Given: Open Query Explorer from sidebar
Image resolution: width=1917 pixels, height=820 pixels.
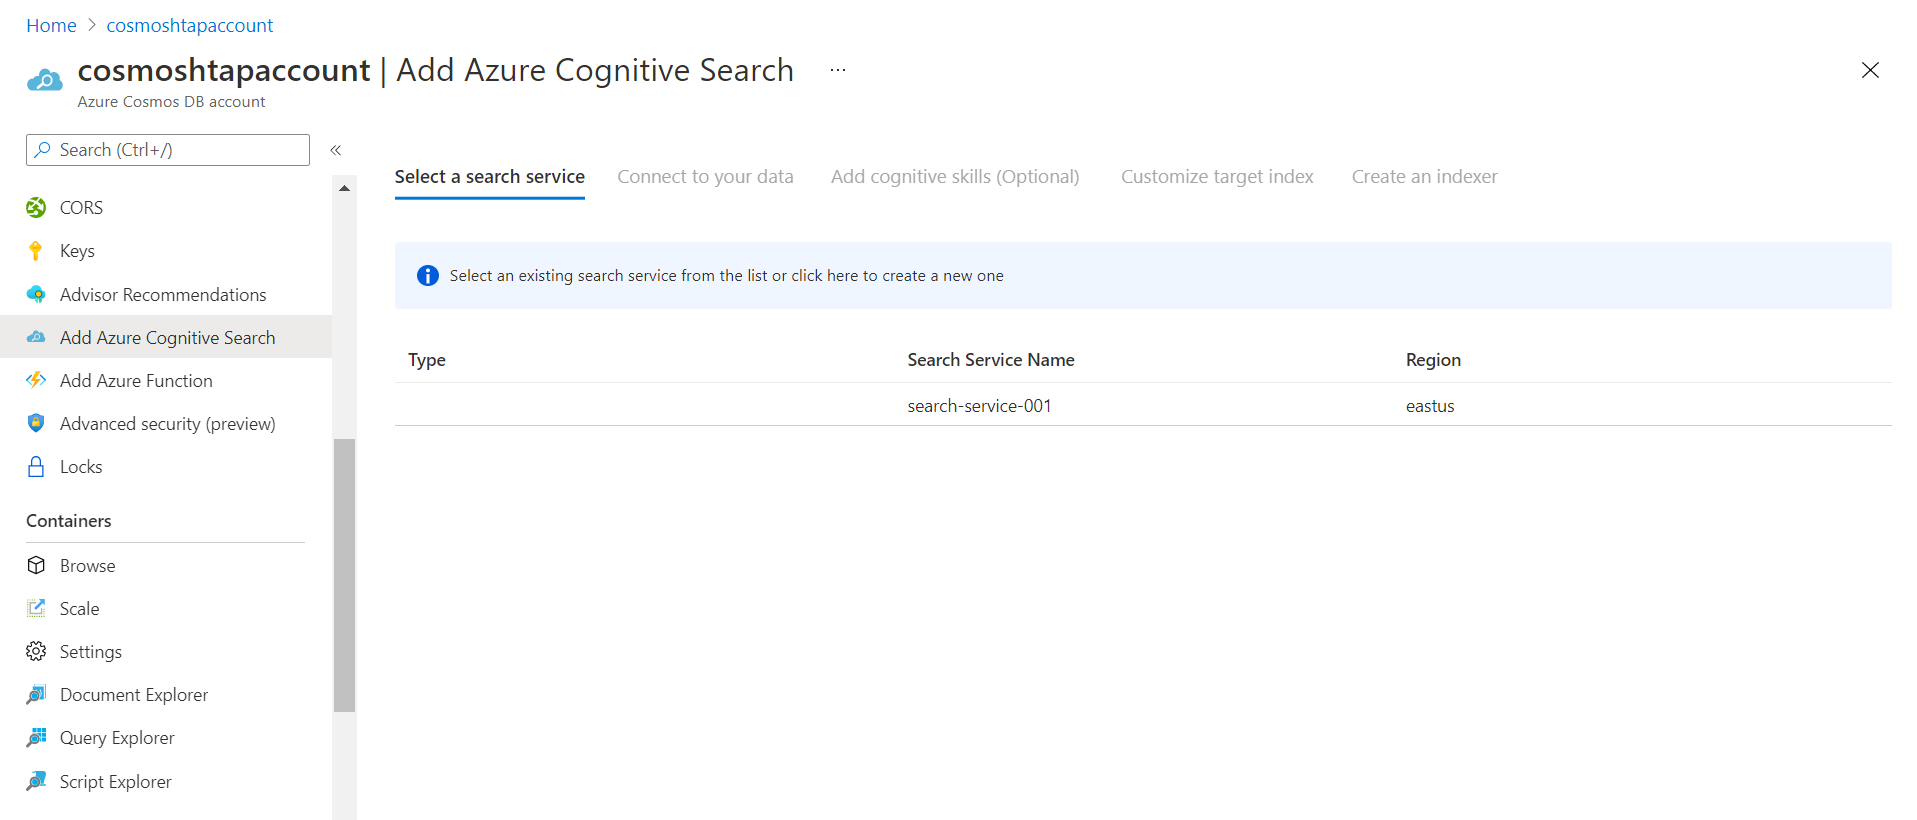Looking at the screenshot, I should (117, 738).
